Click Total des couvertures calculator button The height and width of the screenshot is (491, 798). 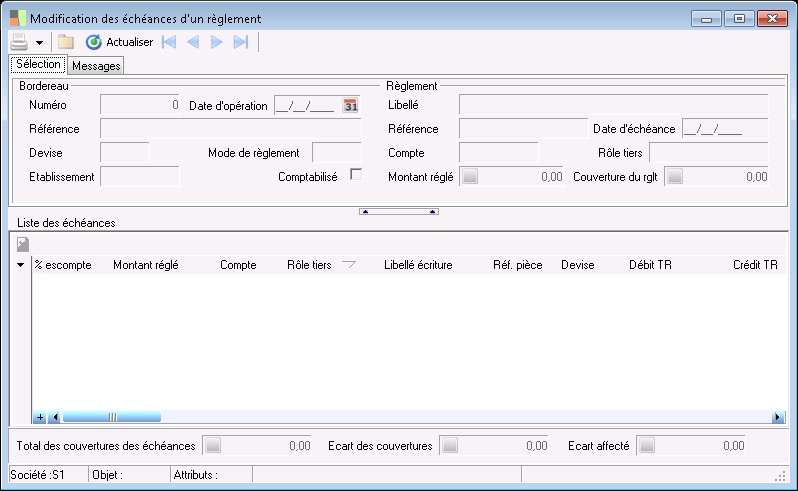(x=213, y=445)
